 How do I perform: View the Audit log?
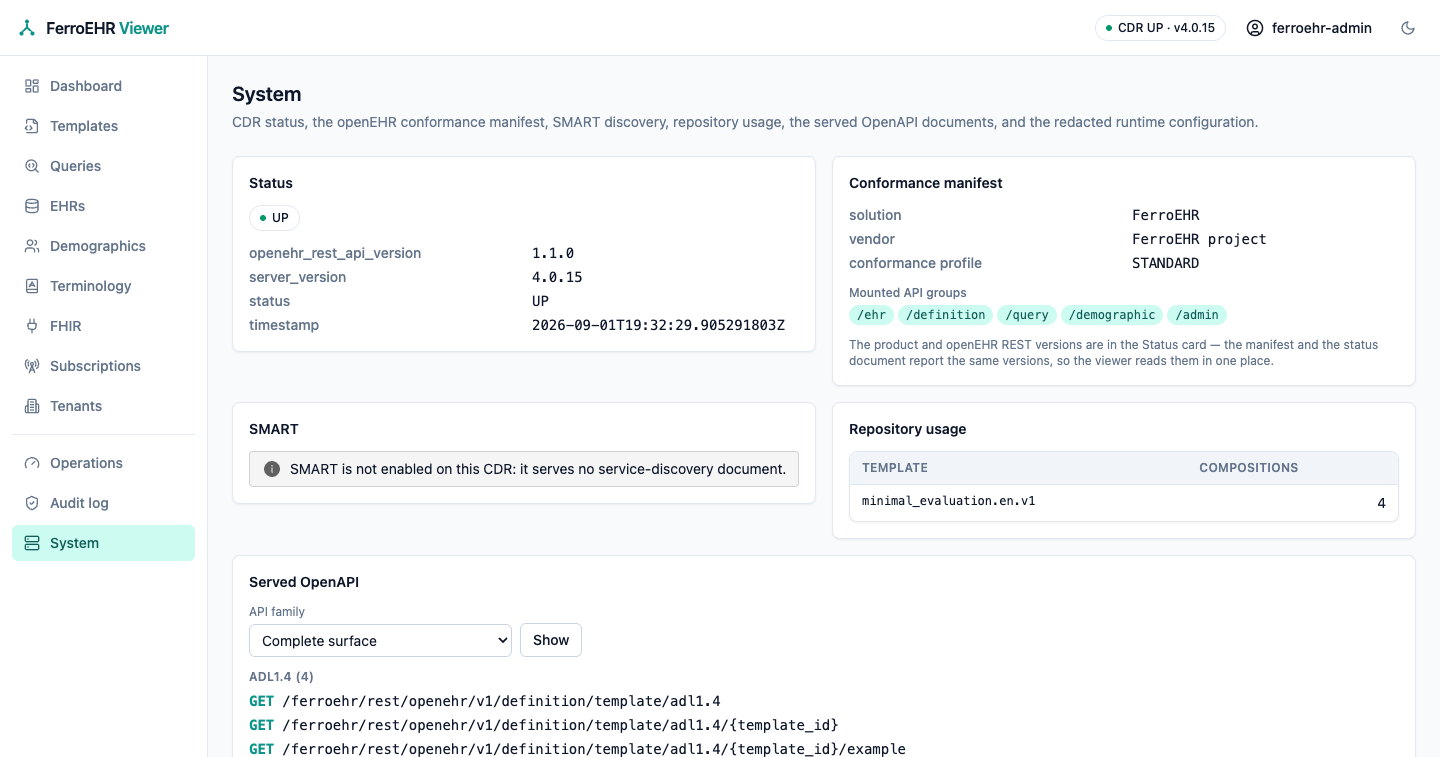pos(103,503)
